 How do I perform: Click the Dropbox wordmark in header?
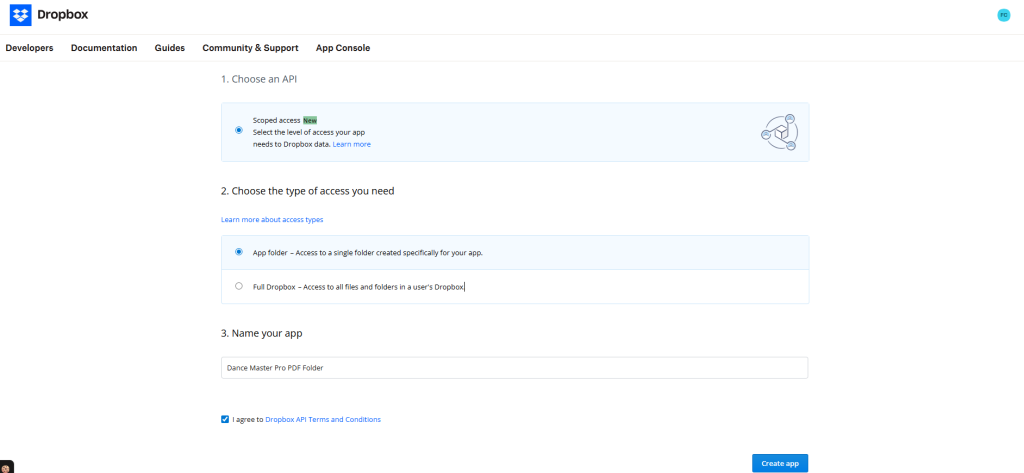pyautogui.click(x=62, y=16)
